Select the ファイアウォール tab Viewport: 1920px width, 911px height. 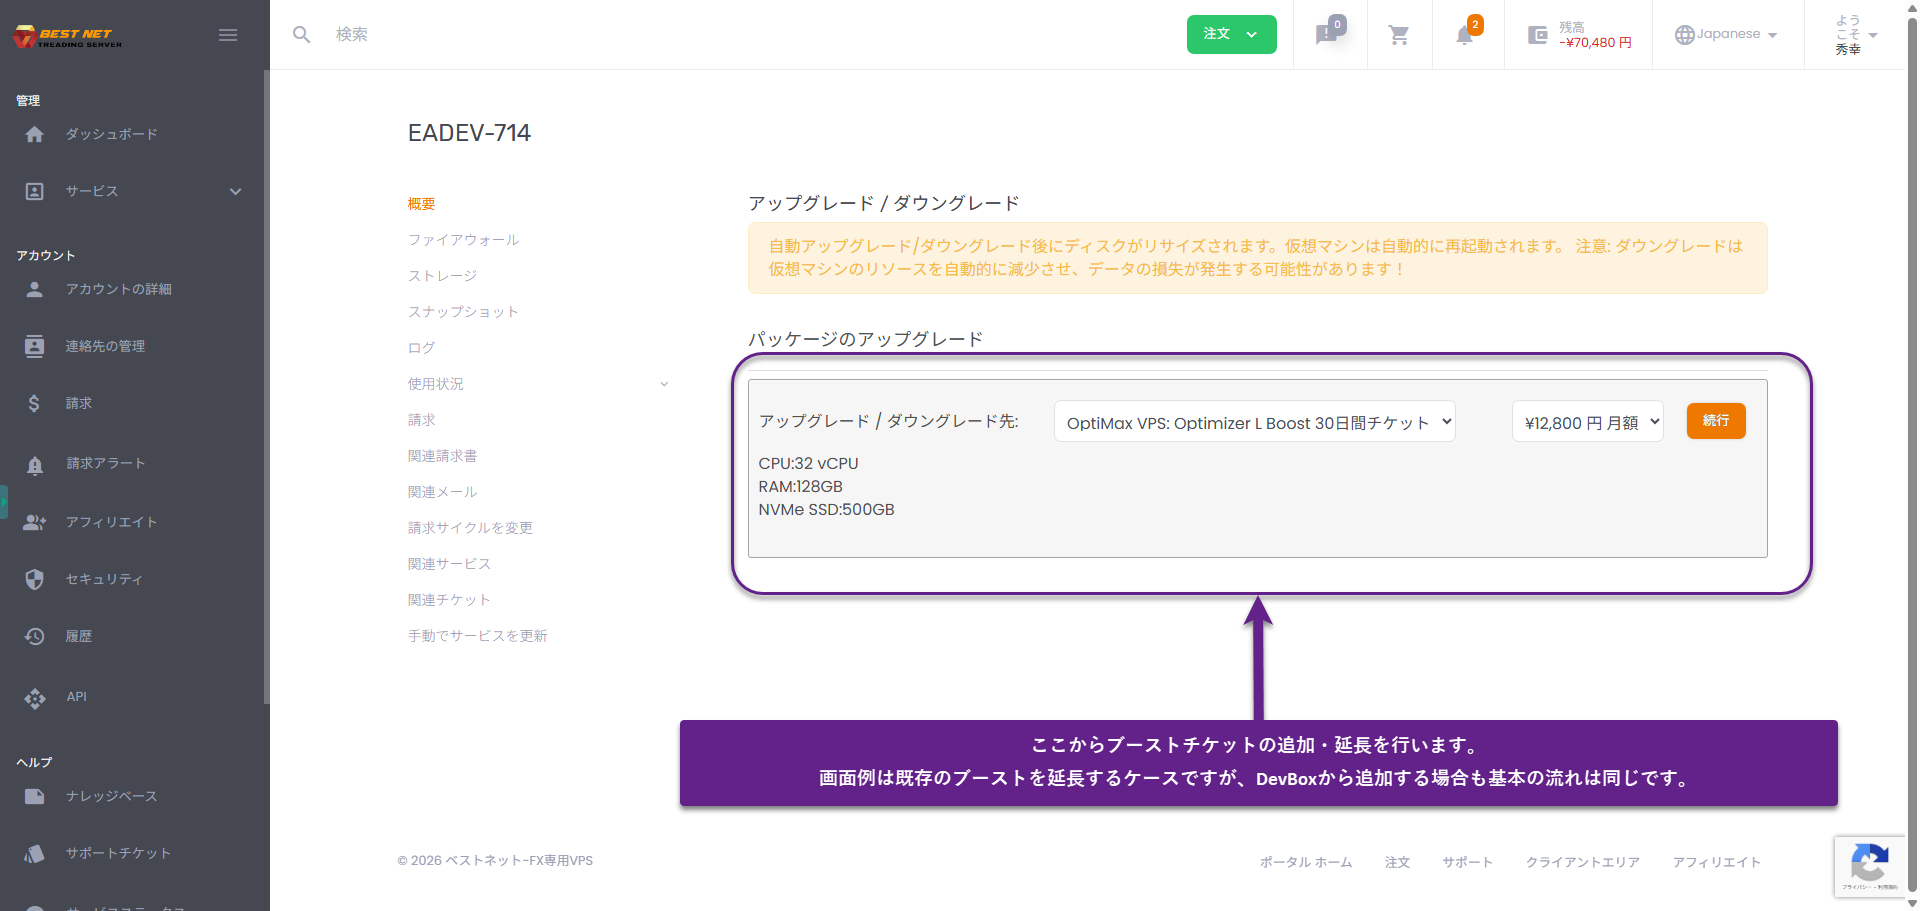463,240
